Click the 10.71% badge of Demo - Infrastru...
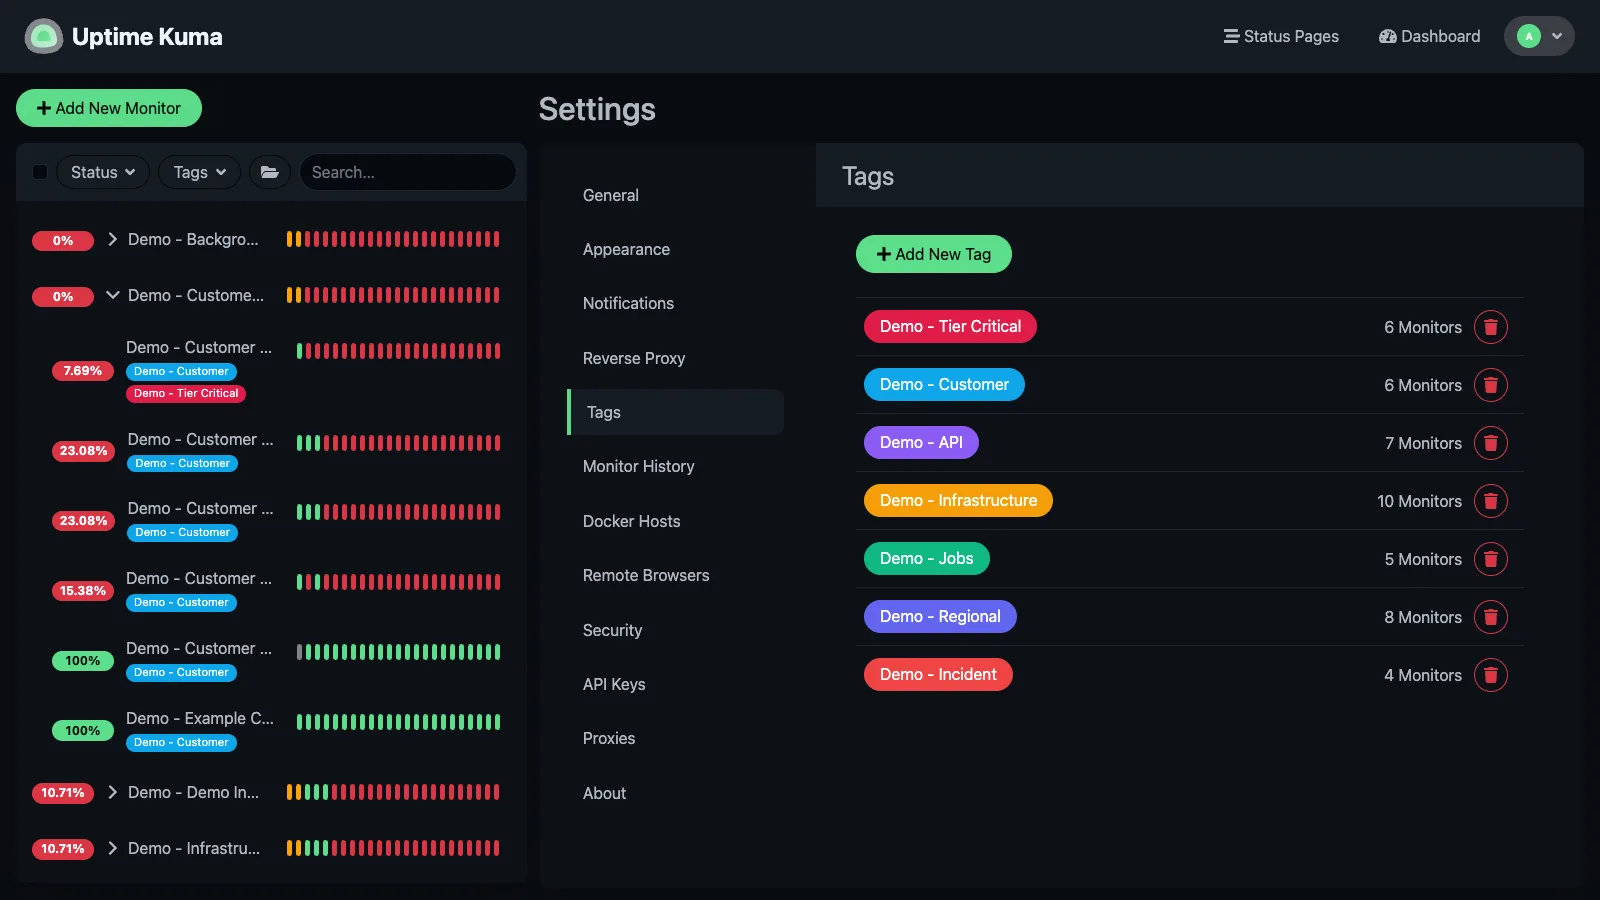 pyautogui.click(x=63, y=849)
